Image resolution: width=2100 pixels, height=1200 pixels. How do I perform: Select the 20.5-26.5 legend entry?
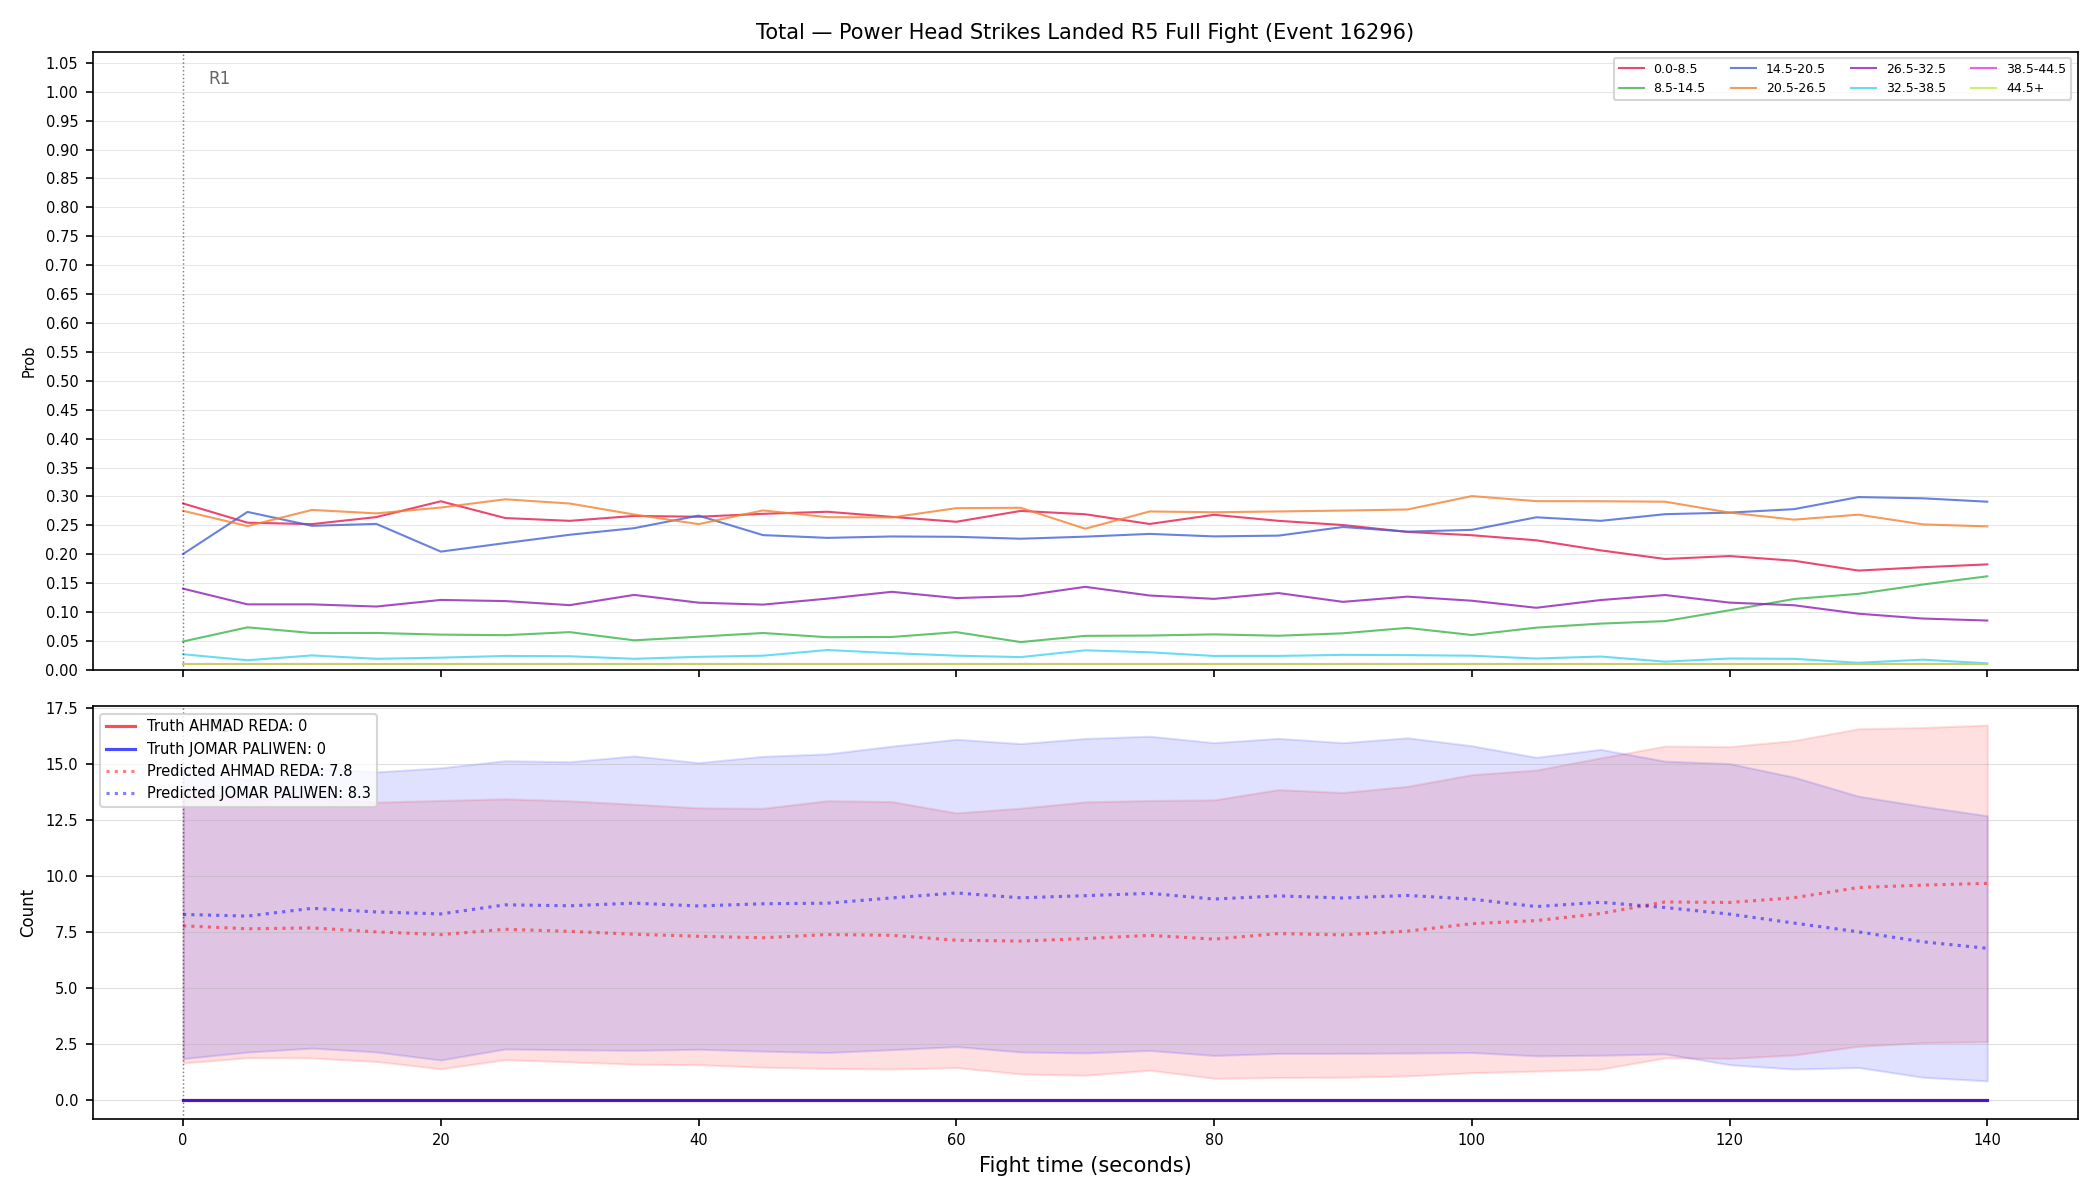[1778, 88]
